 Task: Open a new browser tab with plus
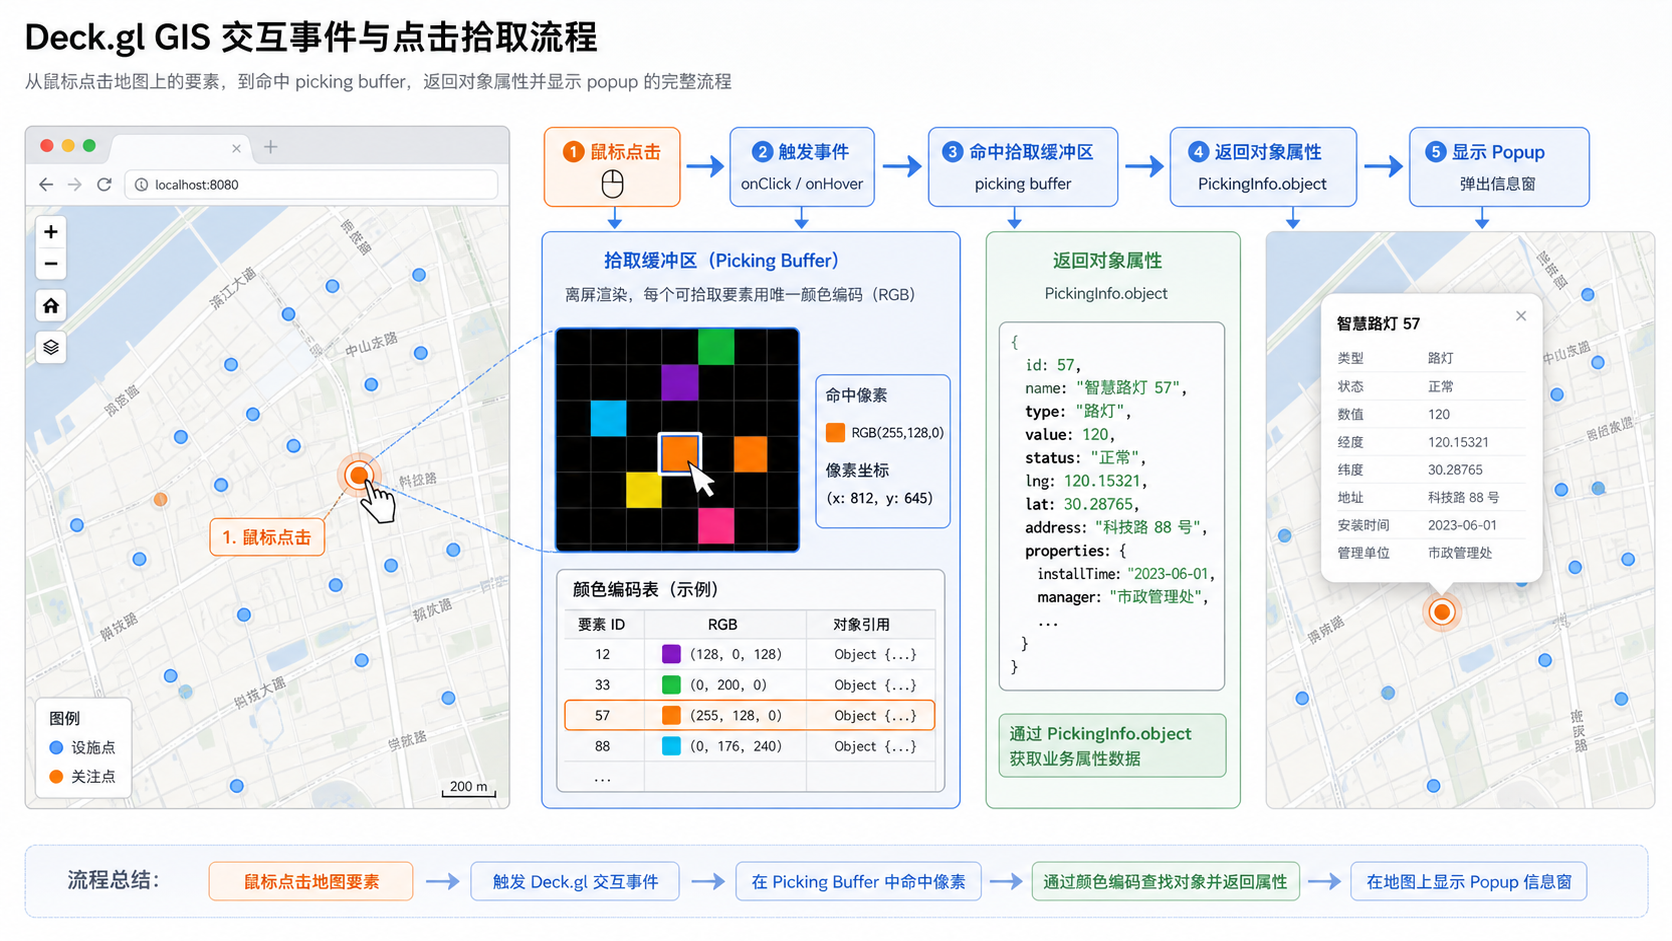270,147
